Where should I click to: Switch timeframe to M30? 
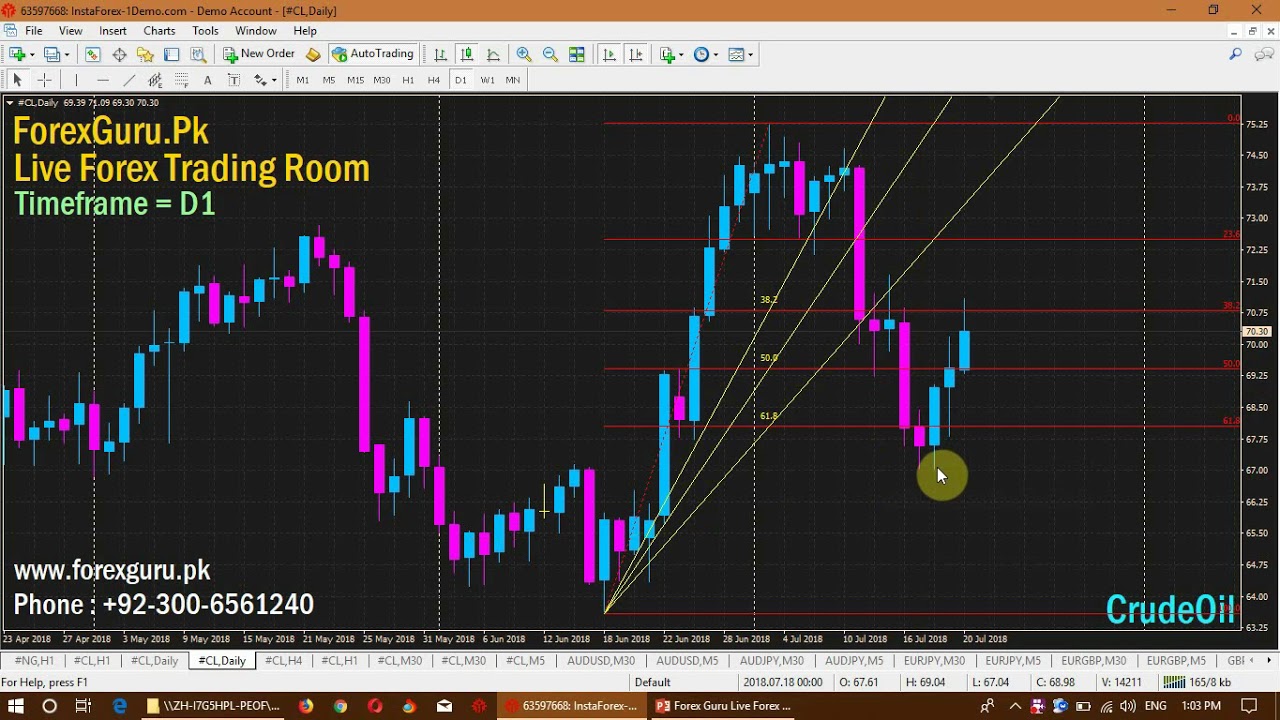(x=381, y=80)
